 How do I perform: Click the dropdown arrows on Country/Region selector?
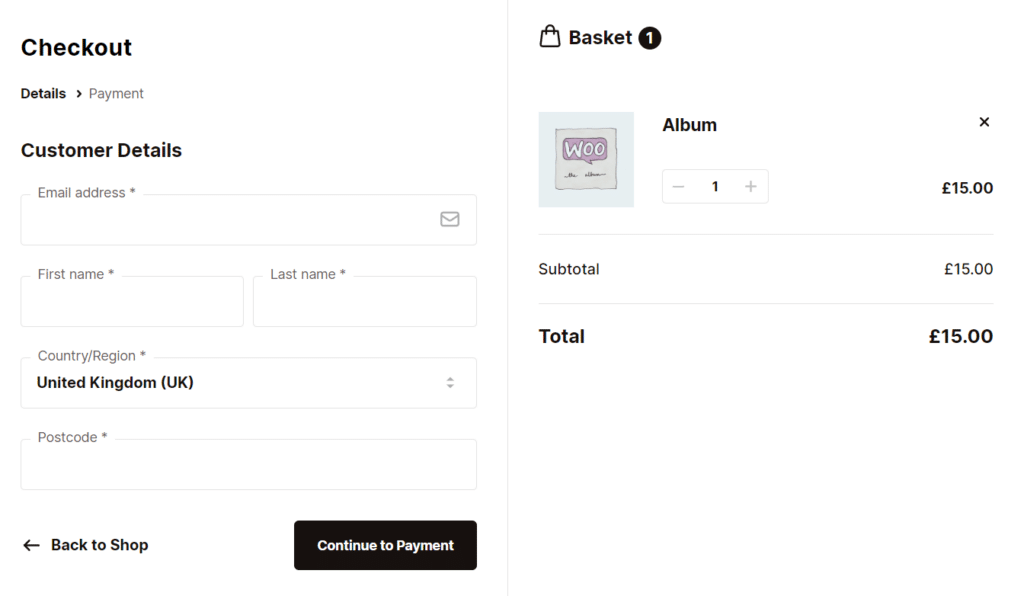tap(449, 382)
